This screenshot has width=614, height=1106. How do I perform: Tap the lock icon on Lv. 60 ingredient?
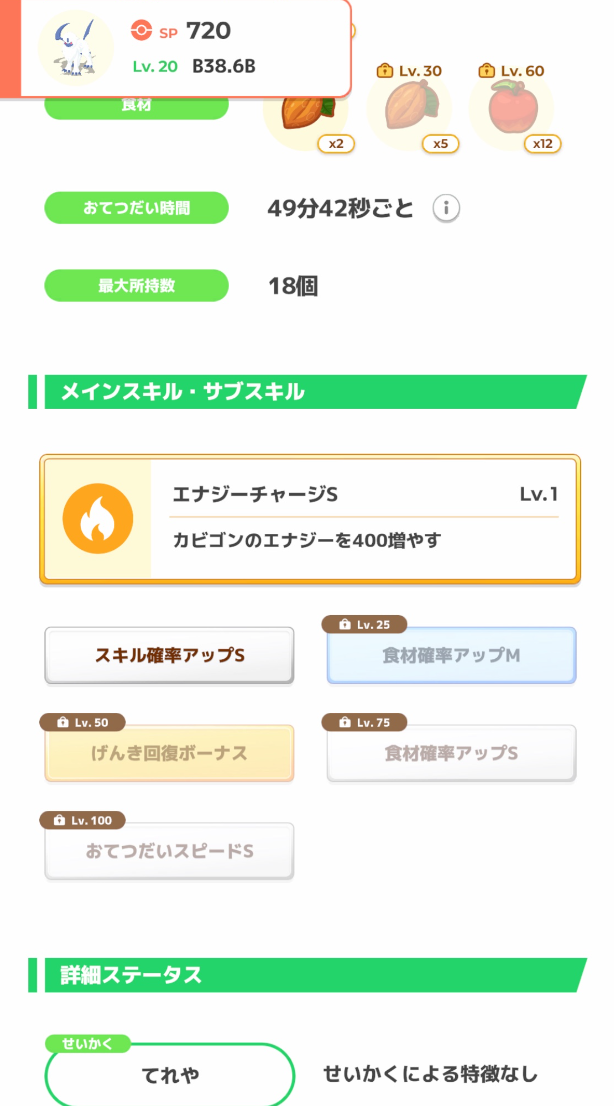coord(486,71)
